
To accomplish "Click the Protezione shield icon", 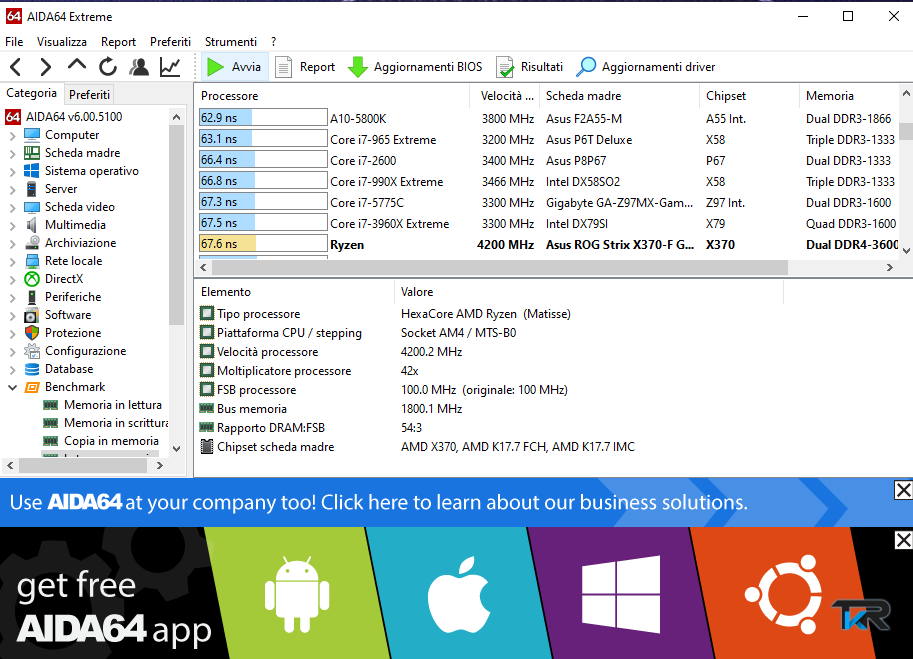I will tap(31, 333).
